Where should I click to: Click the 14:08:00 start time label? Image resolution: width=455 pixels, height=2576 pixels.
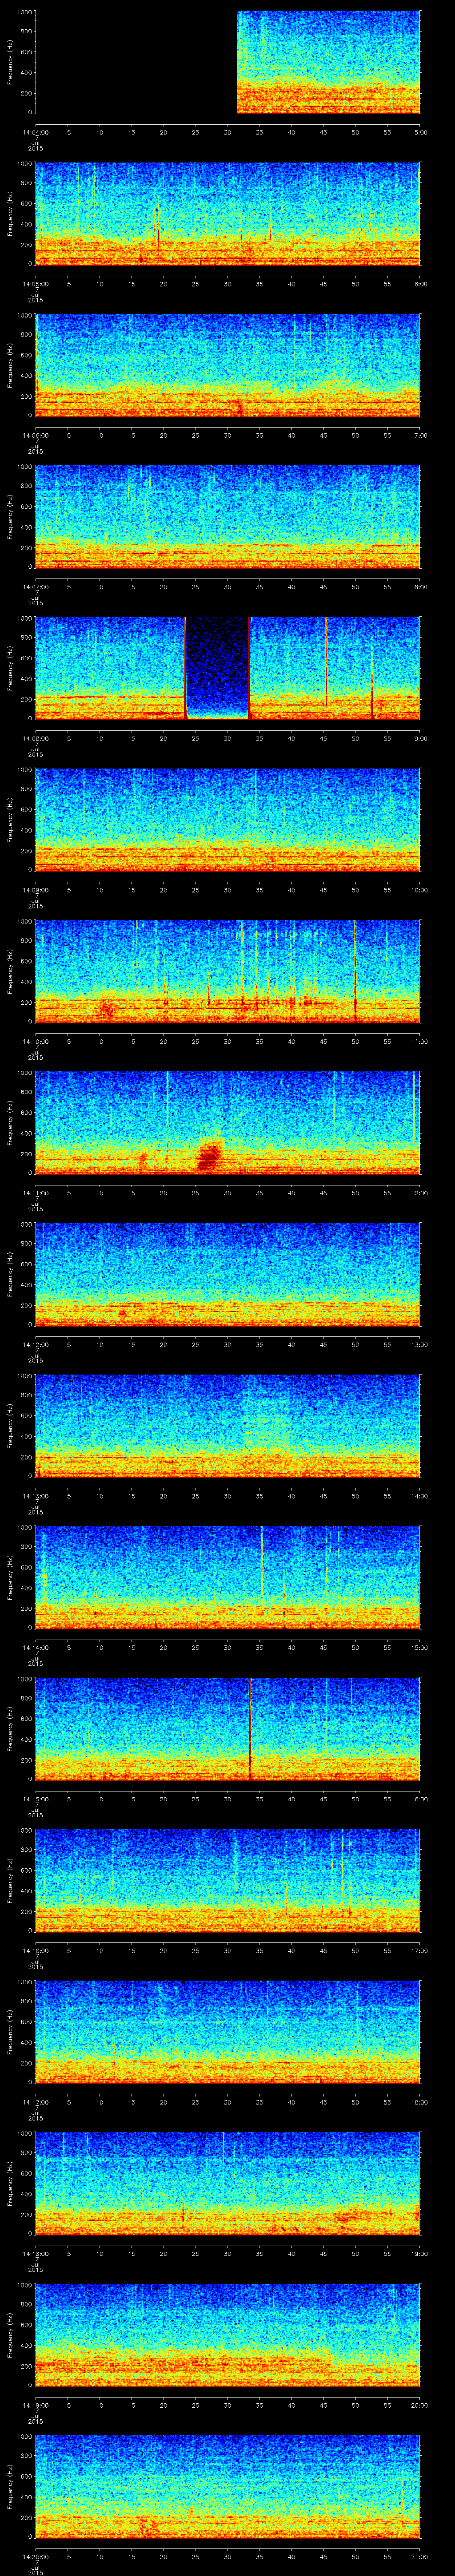pos(35,738)
